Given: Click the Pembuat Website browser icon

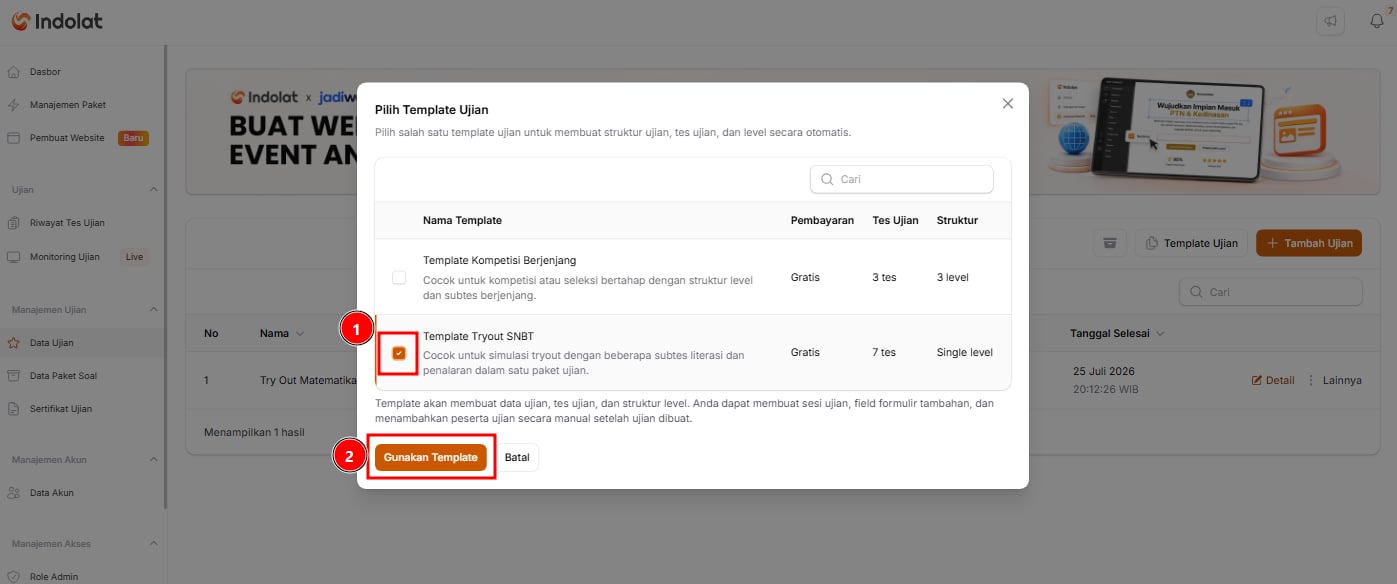Looking at the screenshot, I should 14,138.
